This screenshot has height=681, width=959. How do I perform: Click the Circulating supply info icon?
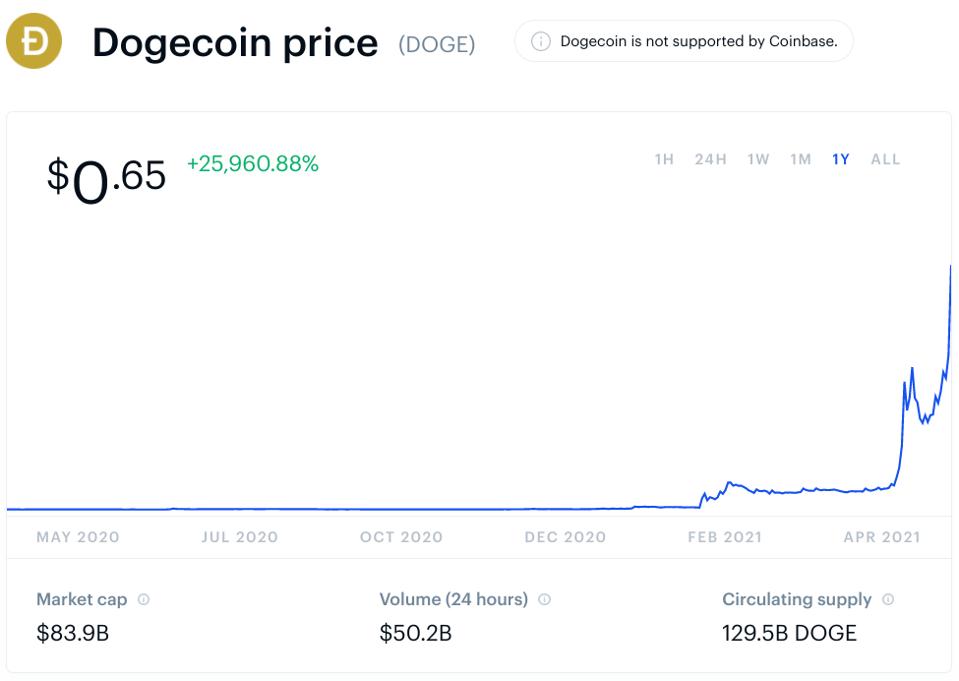coord(888,600)
